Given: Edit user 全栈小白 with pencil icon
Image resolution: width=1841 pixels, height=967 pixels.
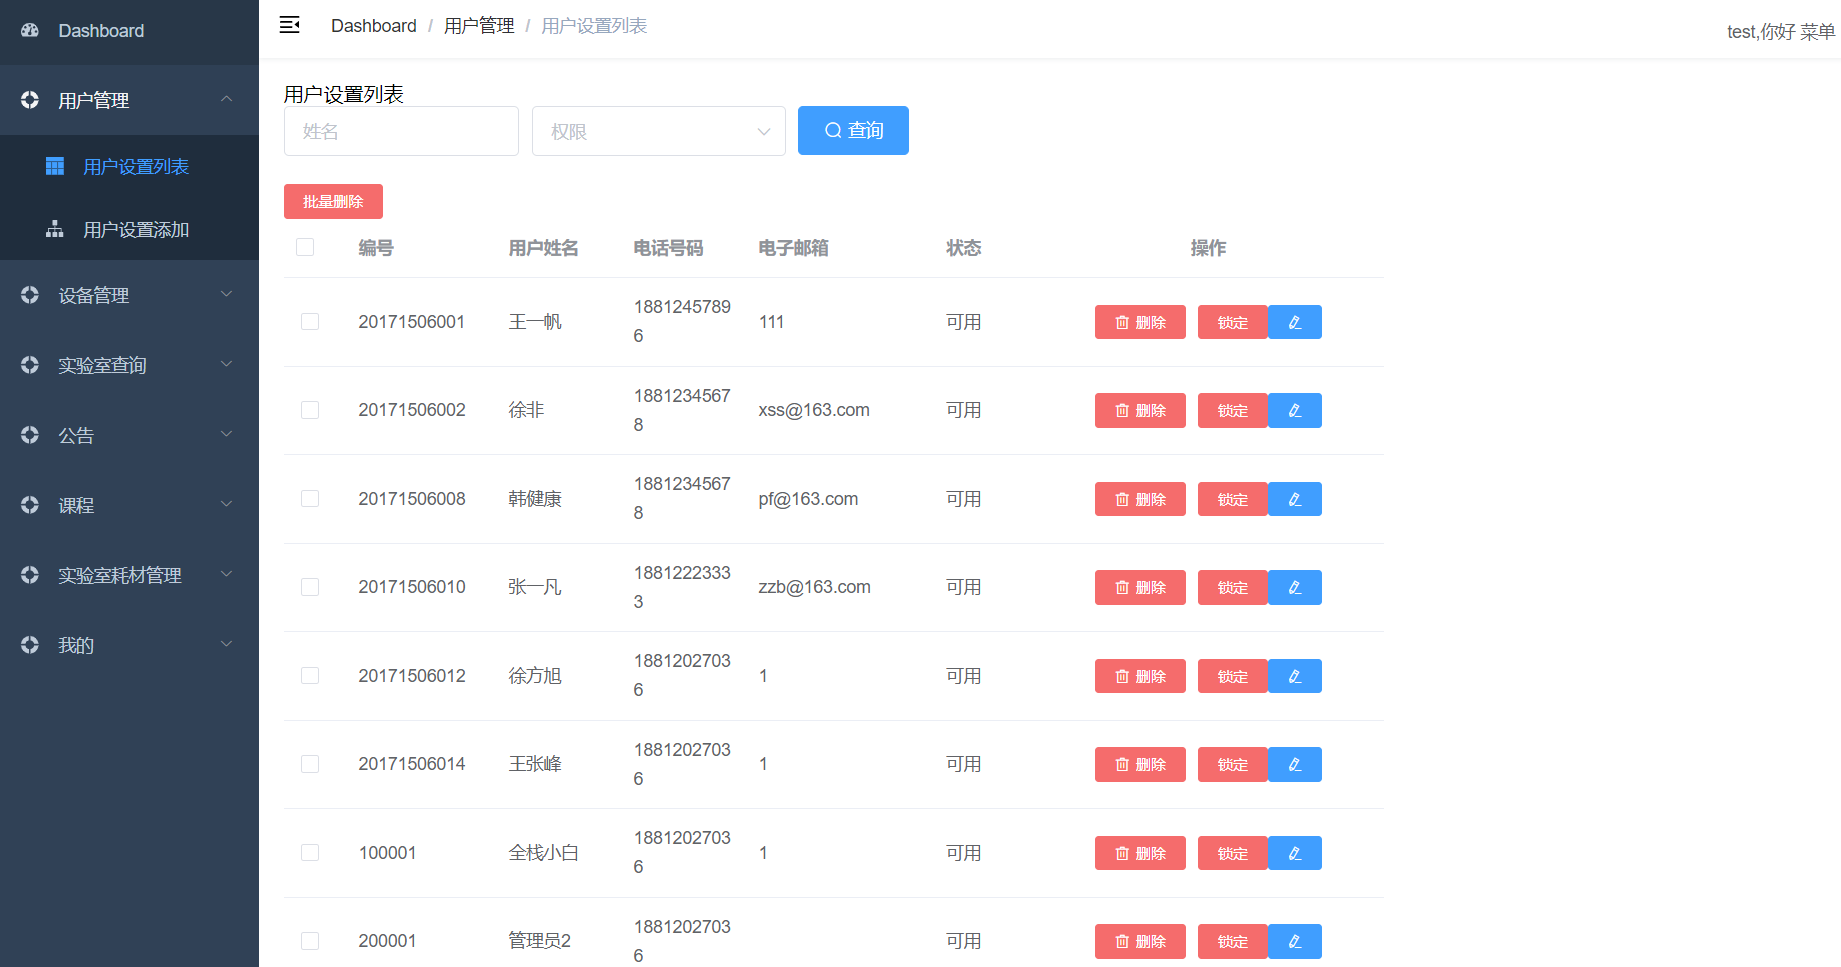Looking at the screenshot, I should (1295, 853).
